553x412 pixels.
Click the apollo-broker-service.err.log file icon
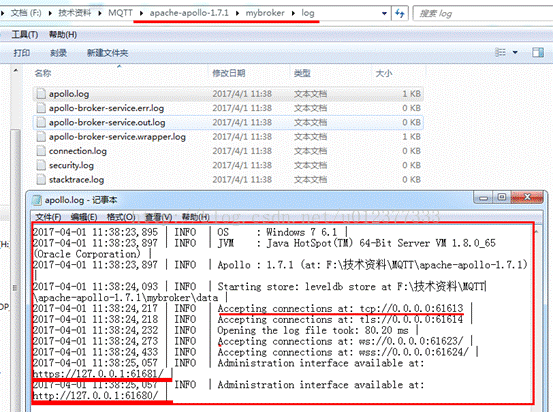click(41, 108)
